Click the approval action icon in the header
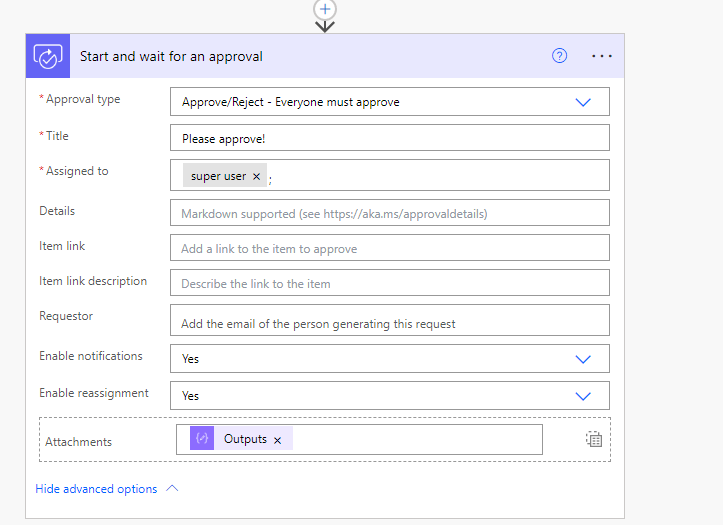This screenshot has height=525, width=723. click(x=48, y=56)
